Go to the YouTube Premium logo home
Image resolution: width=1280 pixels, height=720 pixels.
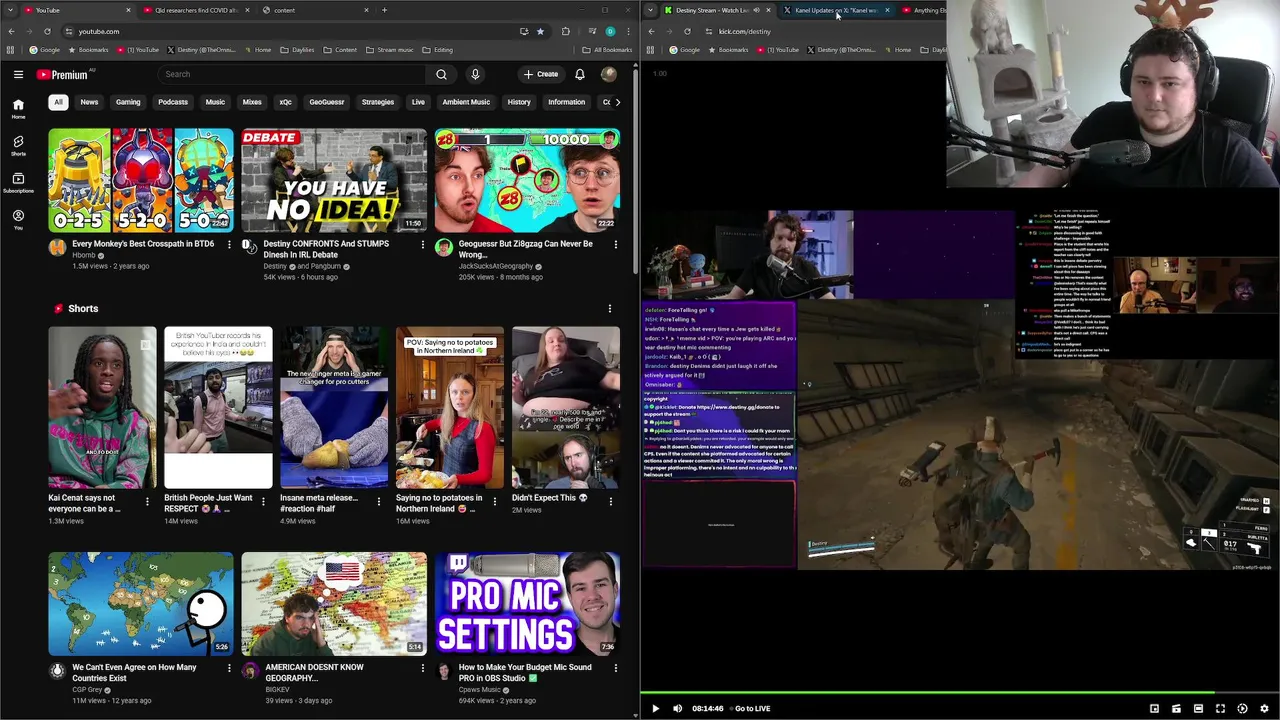pyautogui.click(x=62, y=74)
